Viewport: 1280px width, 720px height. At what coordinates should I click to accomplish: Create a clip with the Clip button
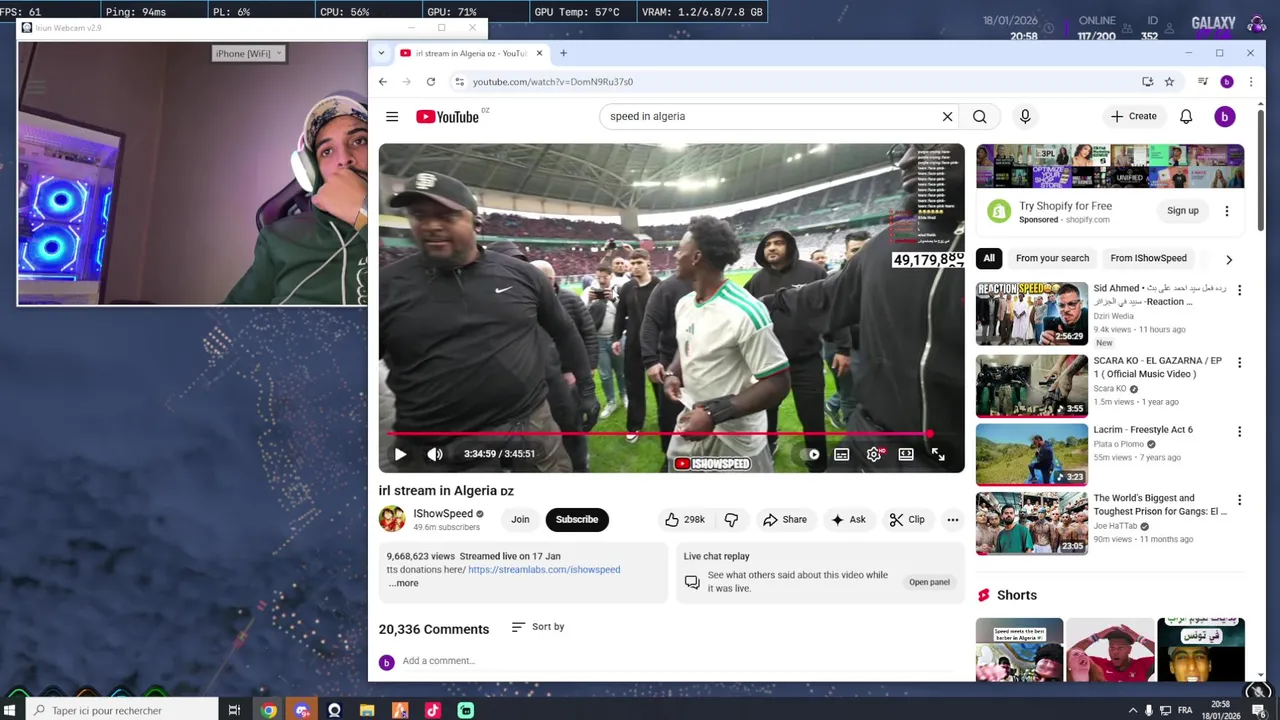907,520
